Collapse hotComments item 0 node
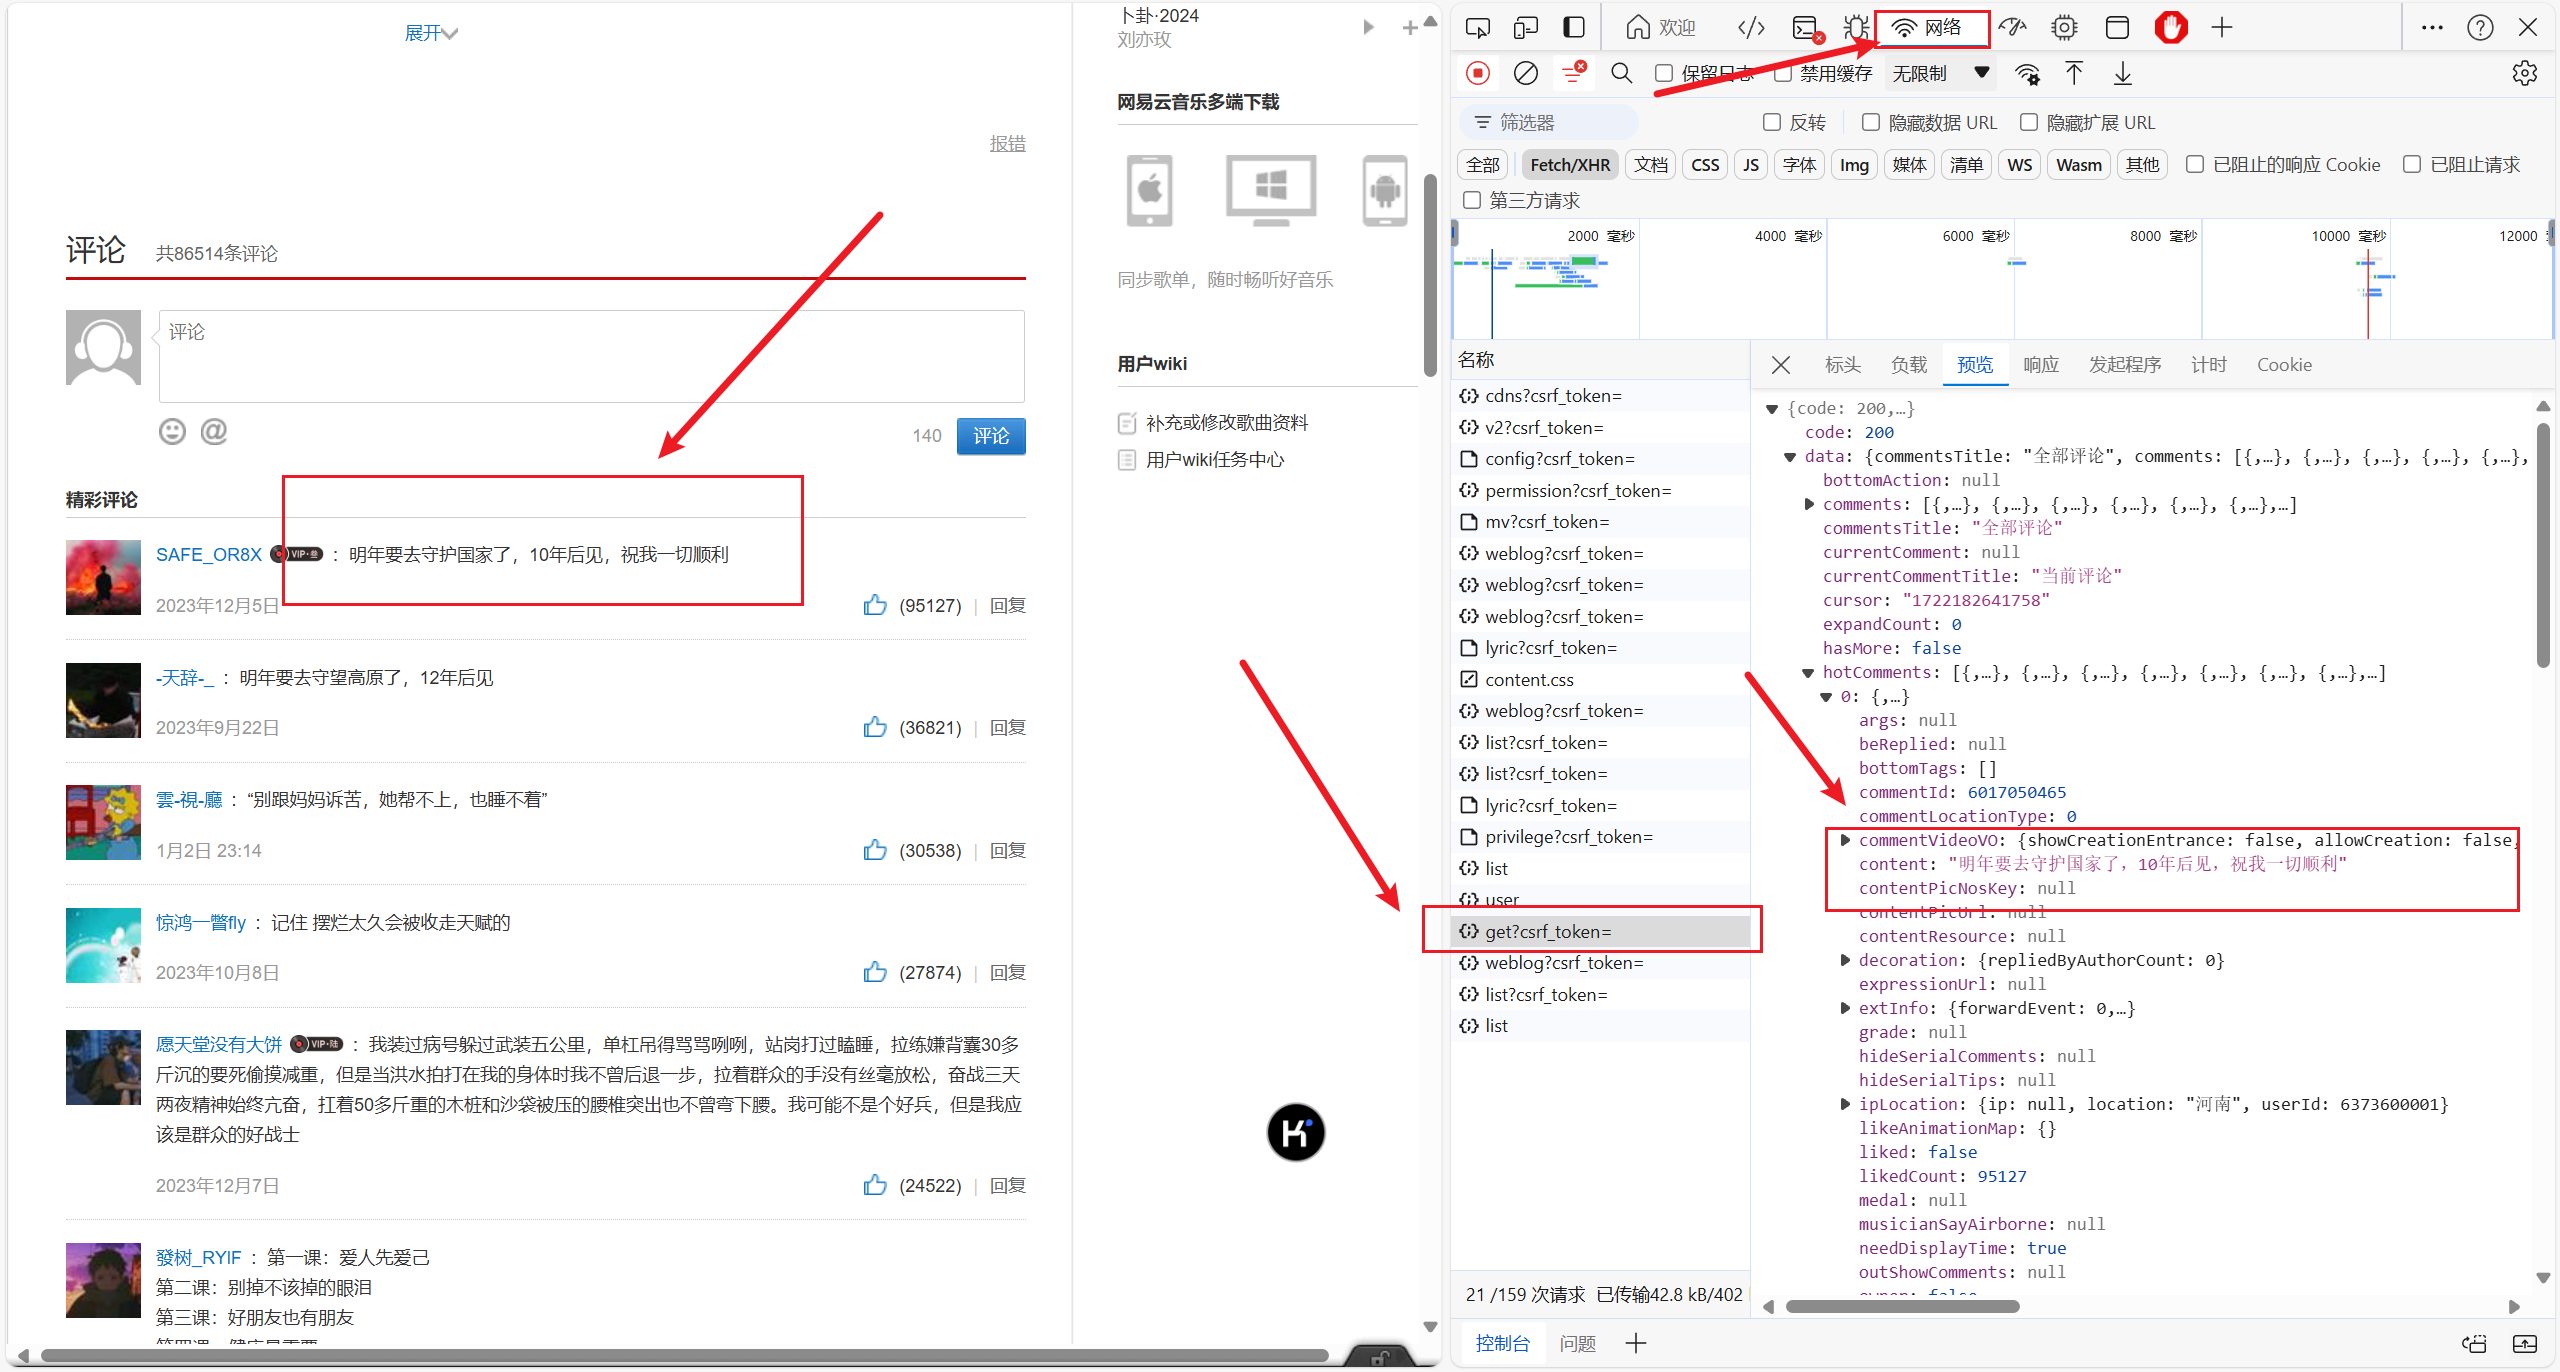The image size is (2560, 1372). tap(1827, 697)
